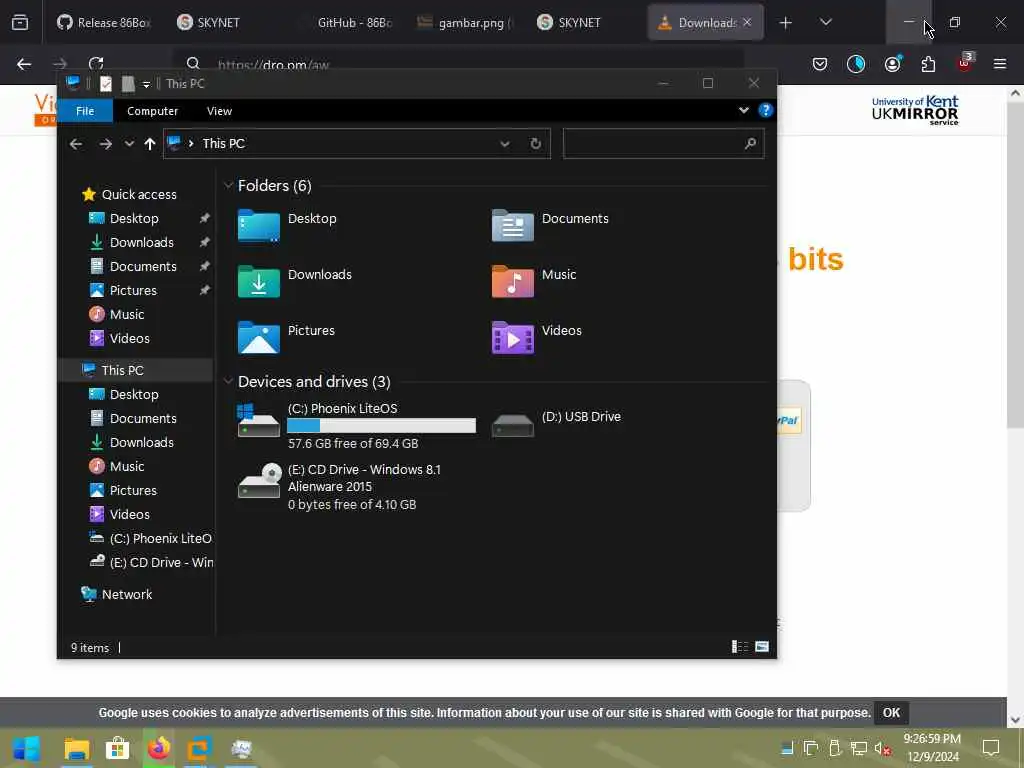
Task: Open the Desktop folder in the Folders section
Action: pyautogui.click(x=287, y=226)
